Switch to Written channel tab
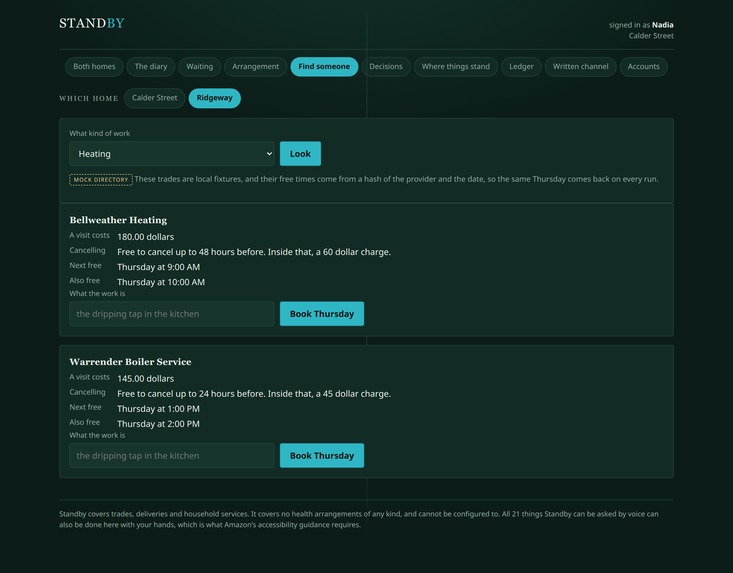The height and width of the screenshot is (573, 733). (x=581, y=66)
